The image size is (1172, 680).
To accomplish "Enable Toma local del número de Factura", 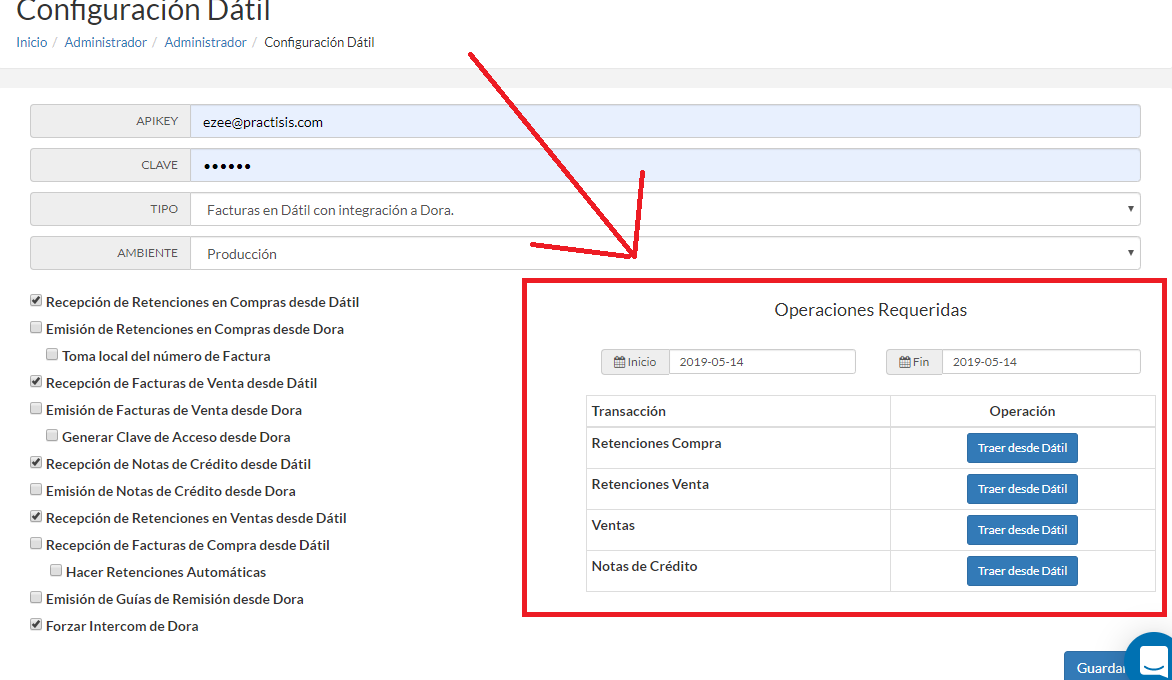I will (x=52, y=355).
